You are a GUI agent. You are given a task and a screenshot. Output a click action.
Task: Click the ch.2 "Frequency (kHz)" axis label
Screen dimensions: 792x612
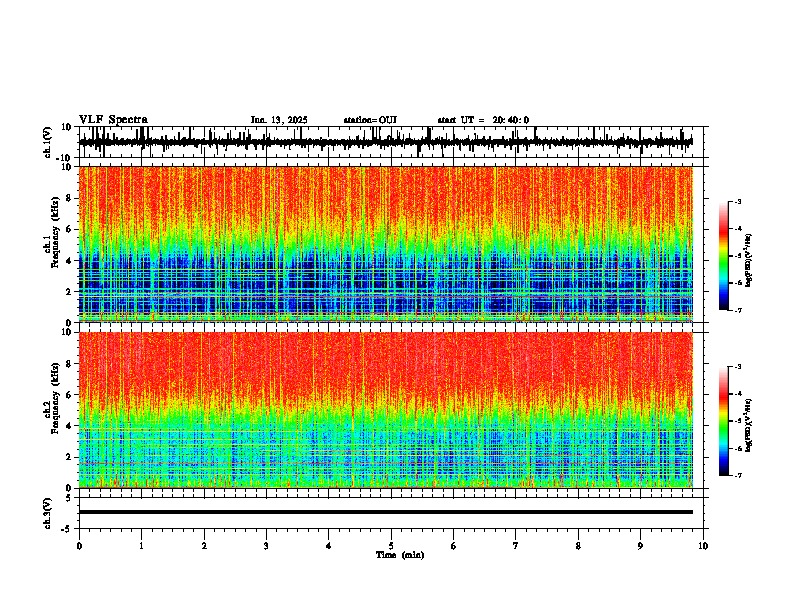[55, 398]
